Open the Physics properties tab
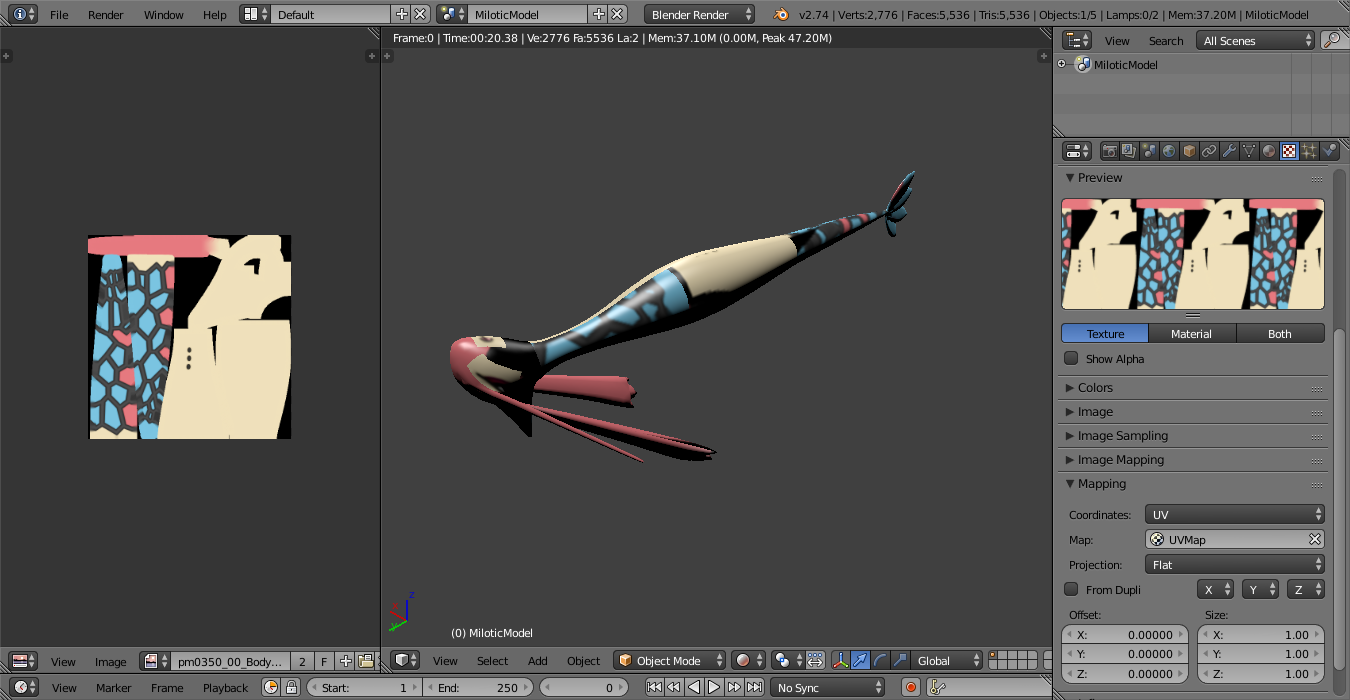 pos(1329,151)
